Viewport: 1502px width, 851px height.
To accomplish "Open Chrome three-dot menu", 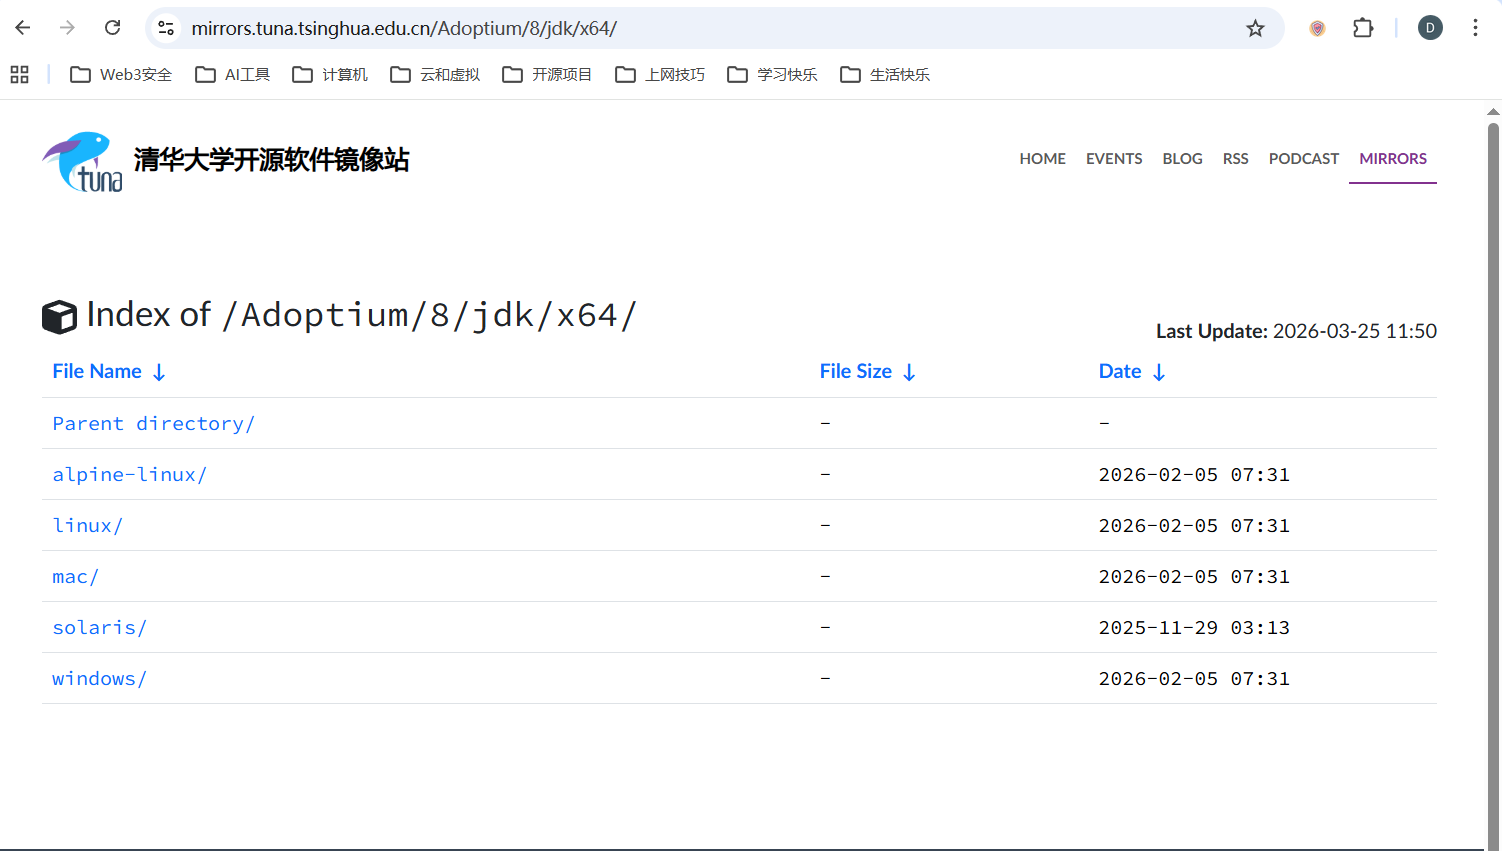I will click(x=1475, y=28).
